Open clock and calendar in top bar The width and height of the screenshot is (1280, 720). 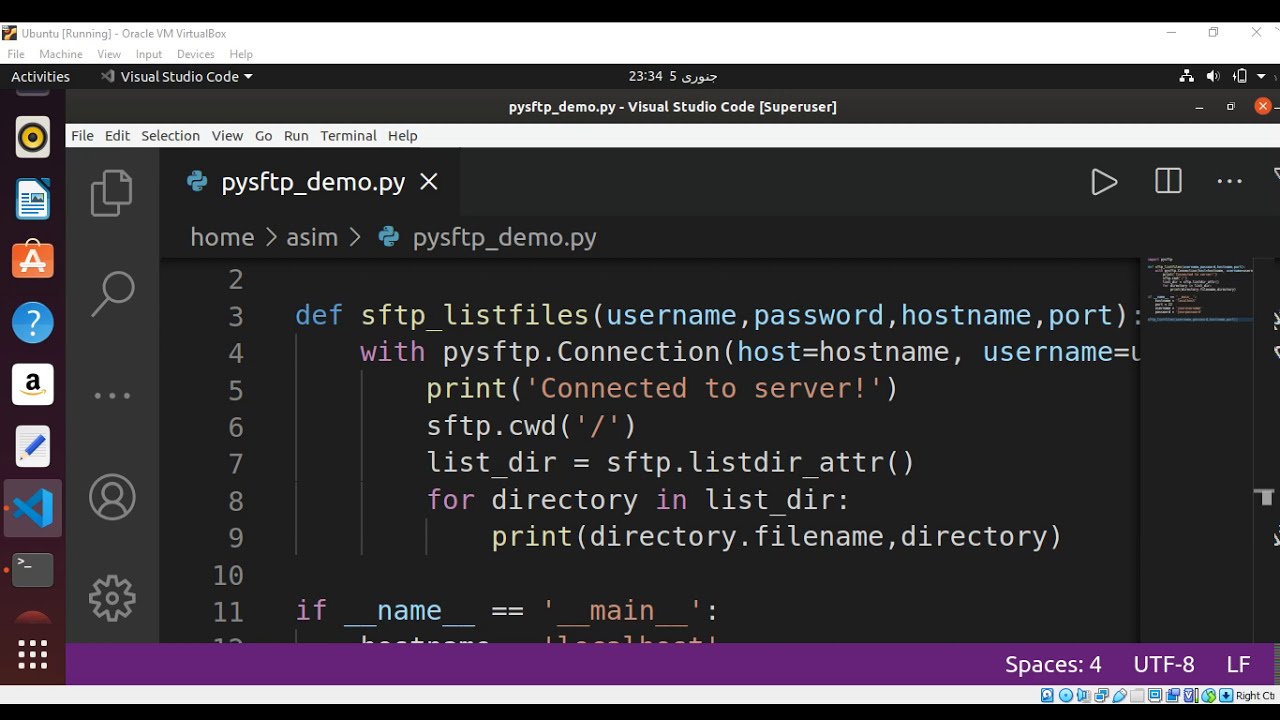point(673,76)
